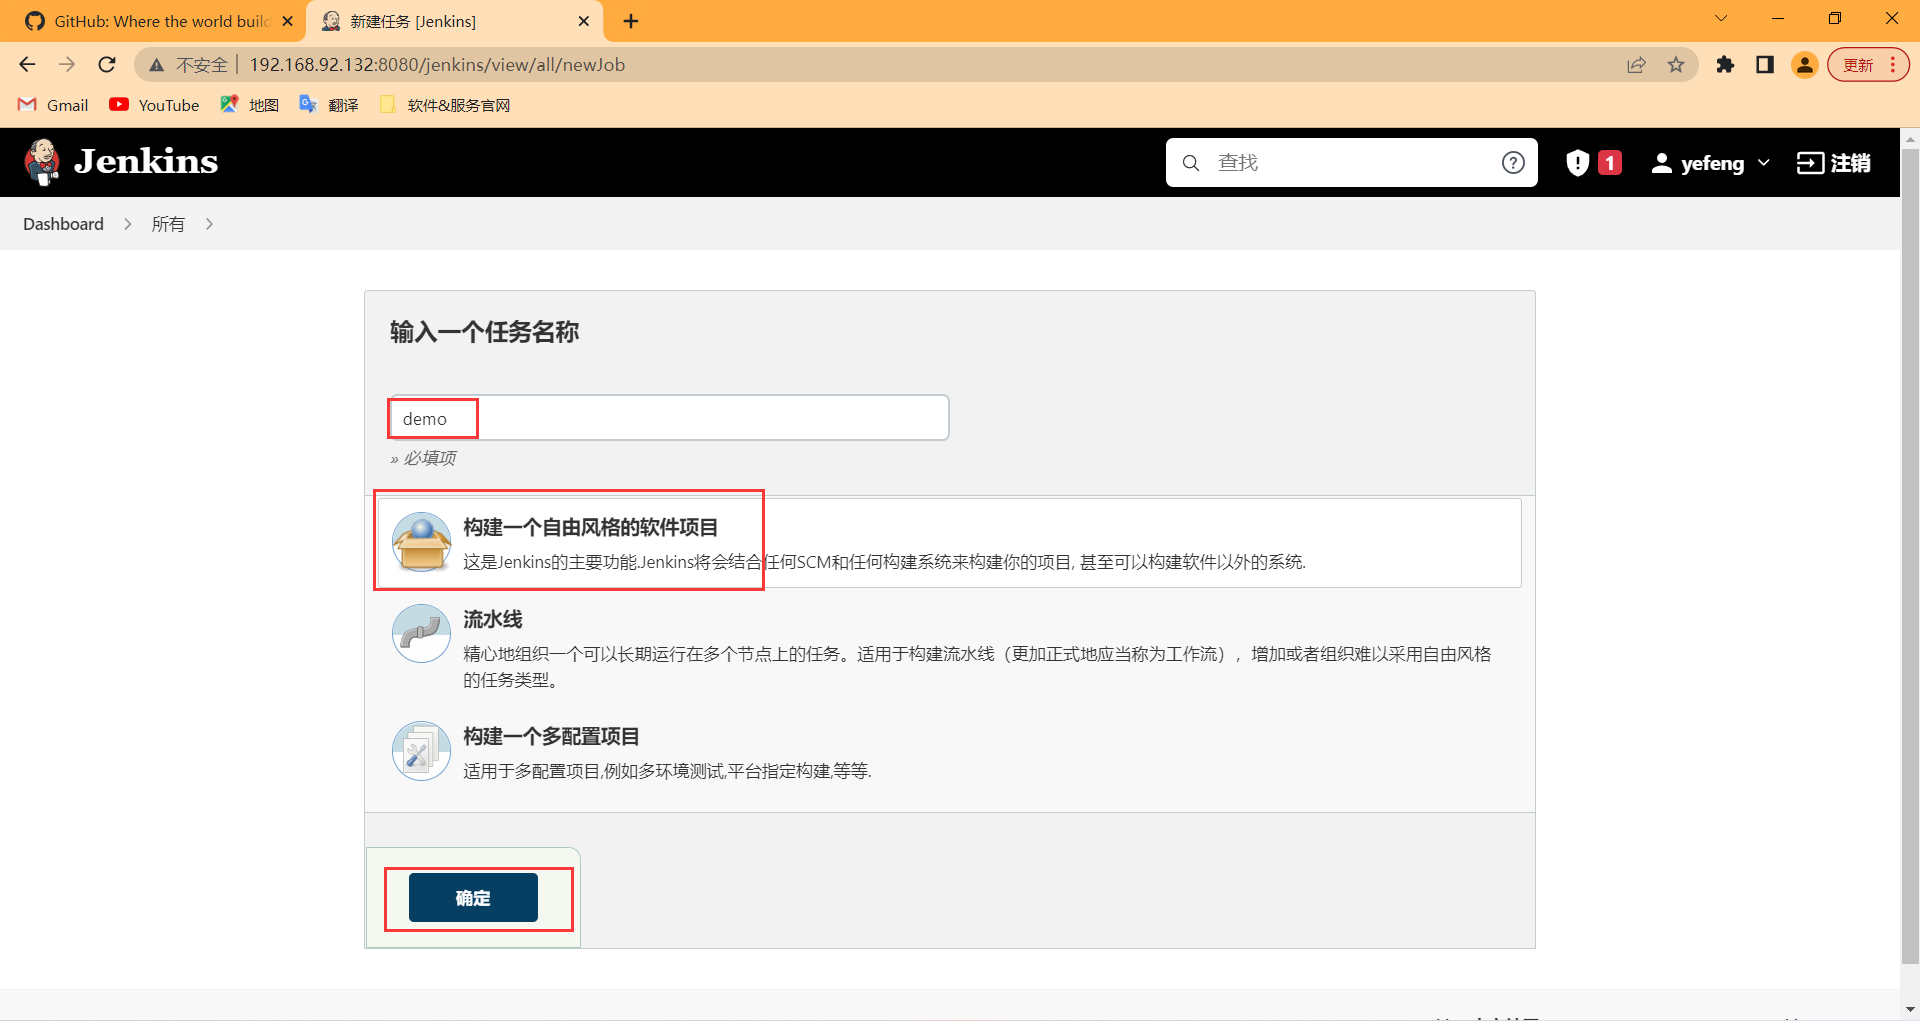Open Chrome three-dot menu
This screenshot has width=1920, height=1021.
(x=1893, y=65)
